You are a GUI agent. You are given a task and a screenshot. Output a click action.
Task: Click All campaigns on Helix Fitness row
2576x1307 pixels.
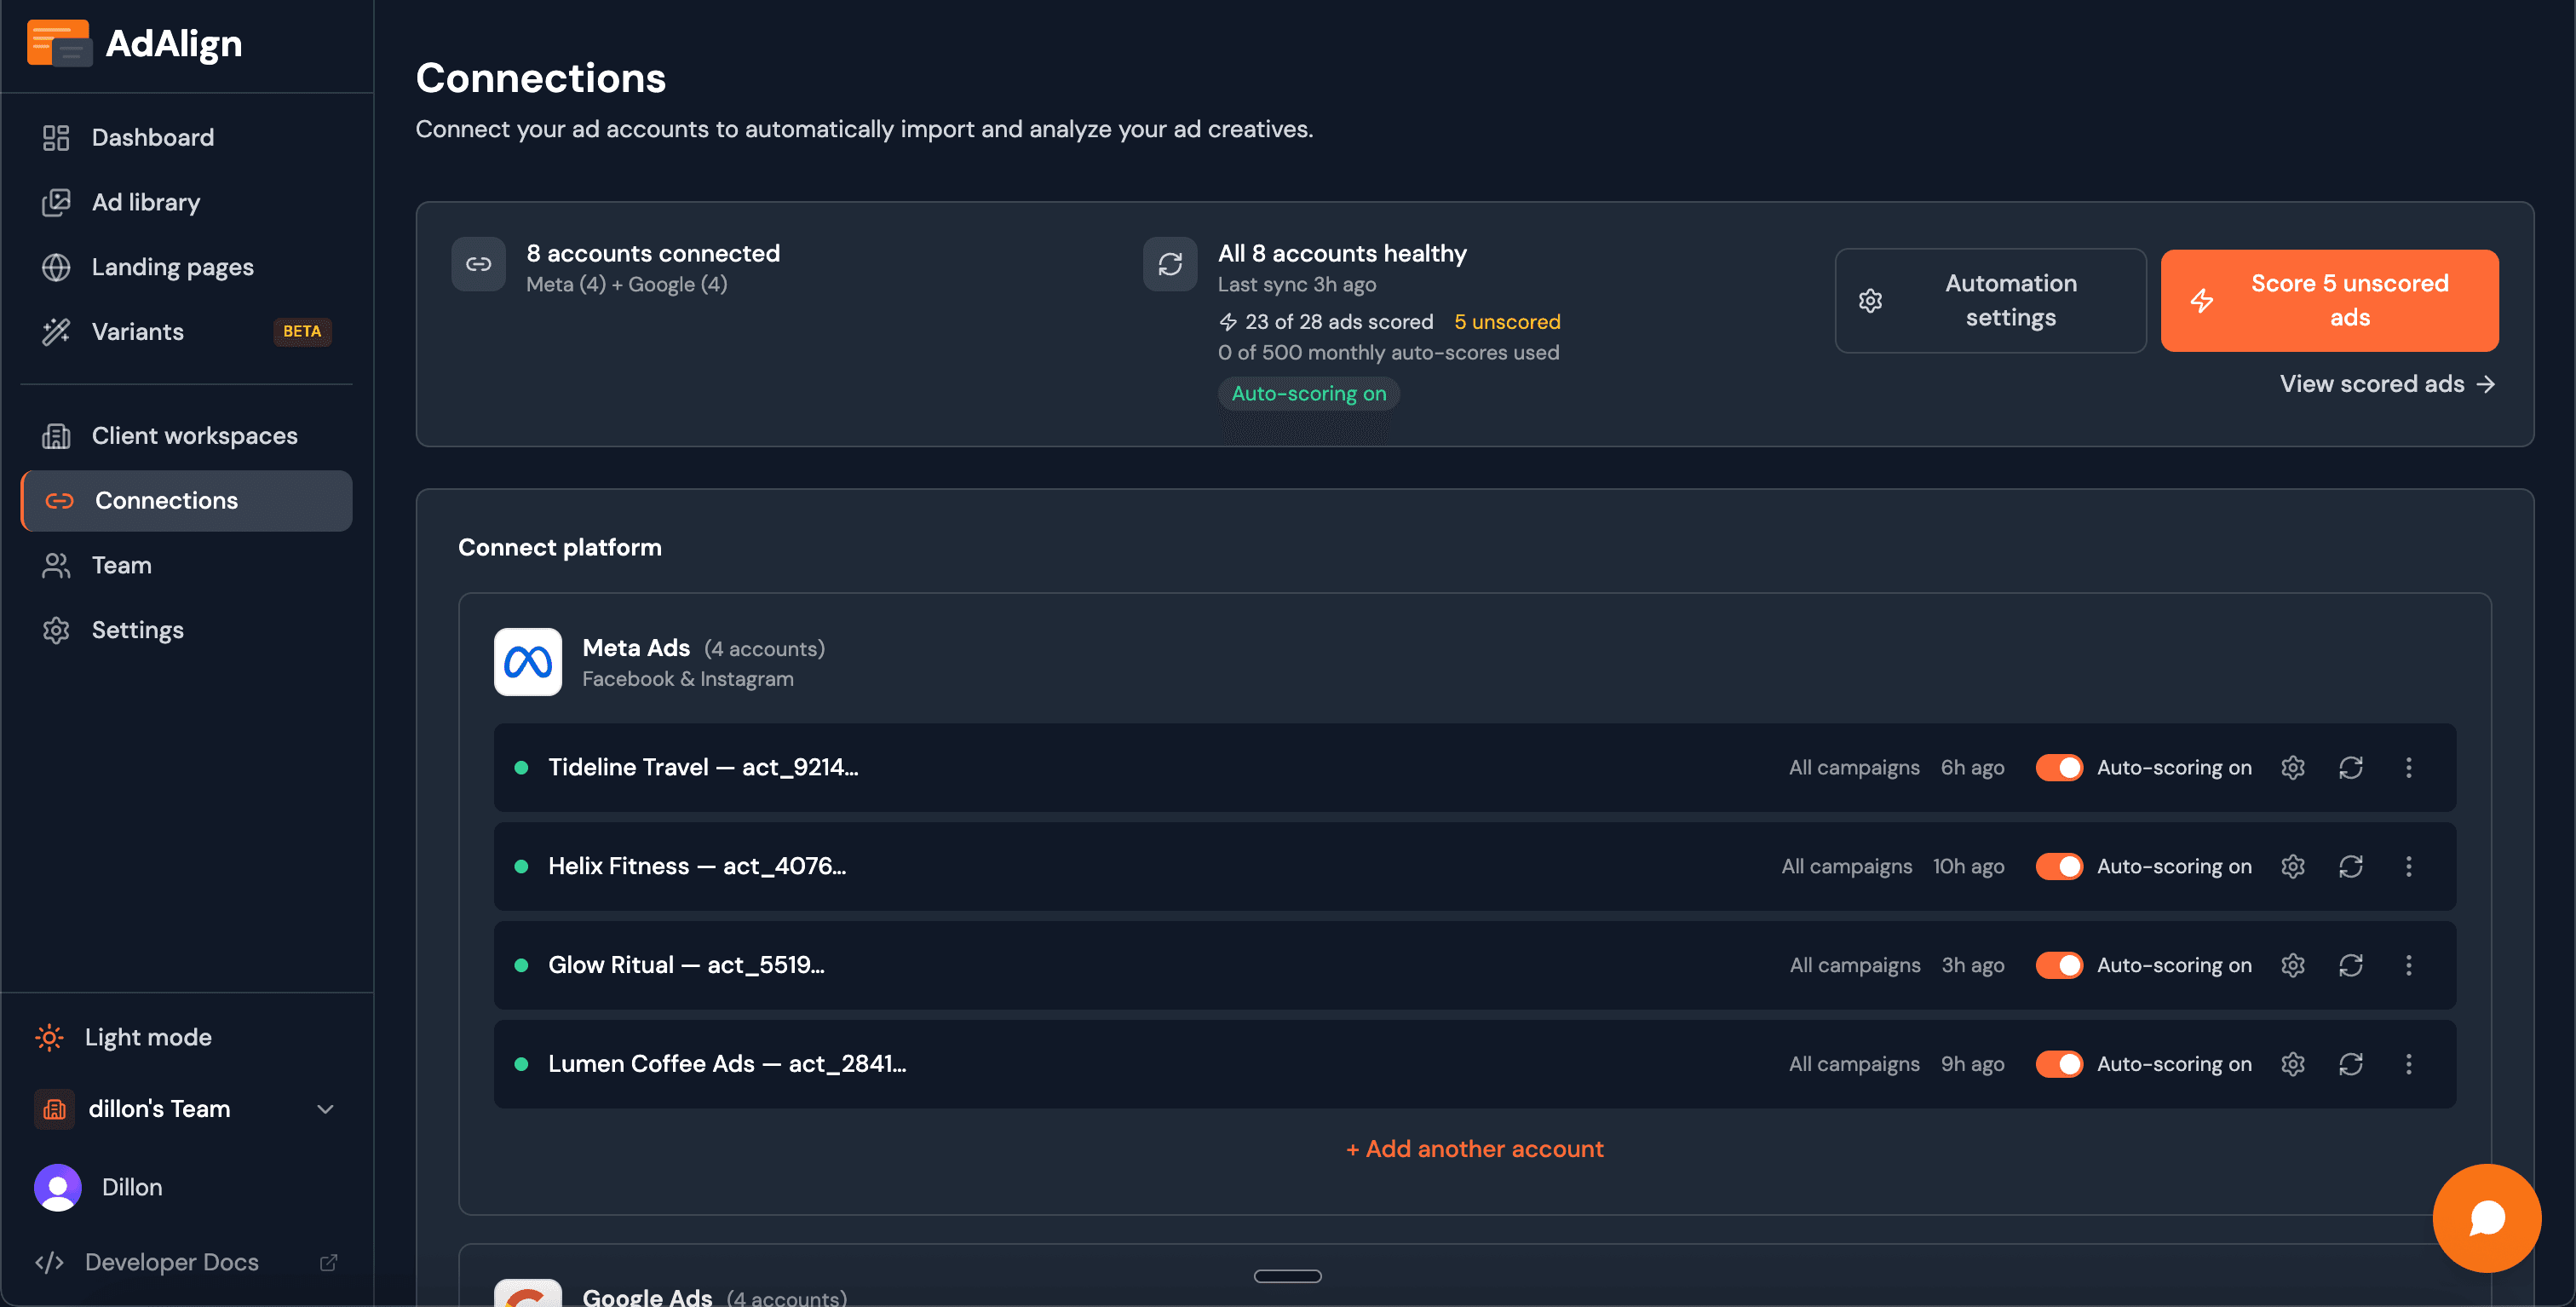click(x=1846, y=866)
